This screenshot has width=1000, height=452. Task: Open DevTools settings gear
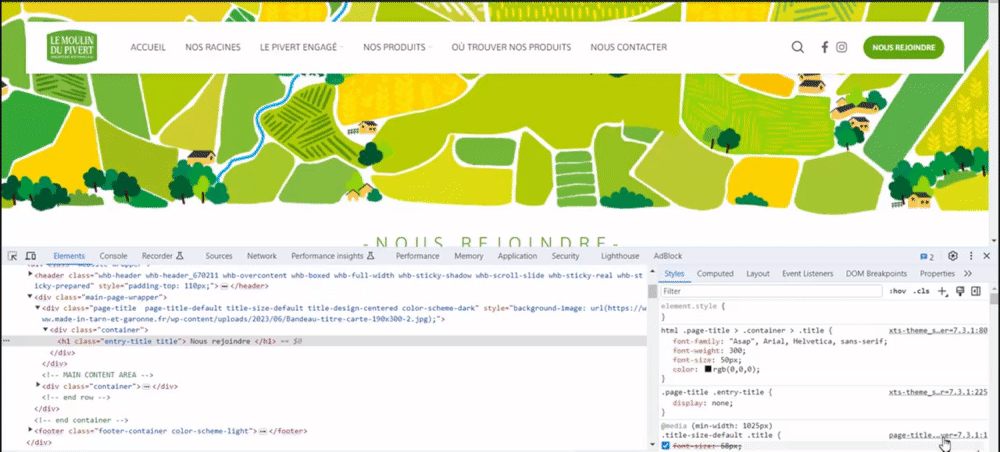point(953,256)
